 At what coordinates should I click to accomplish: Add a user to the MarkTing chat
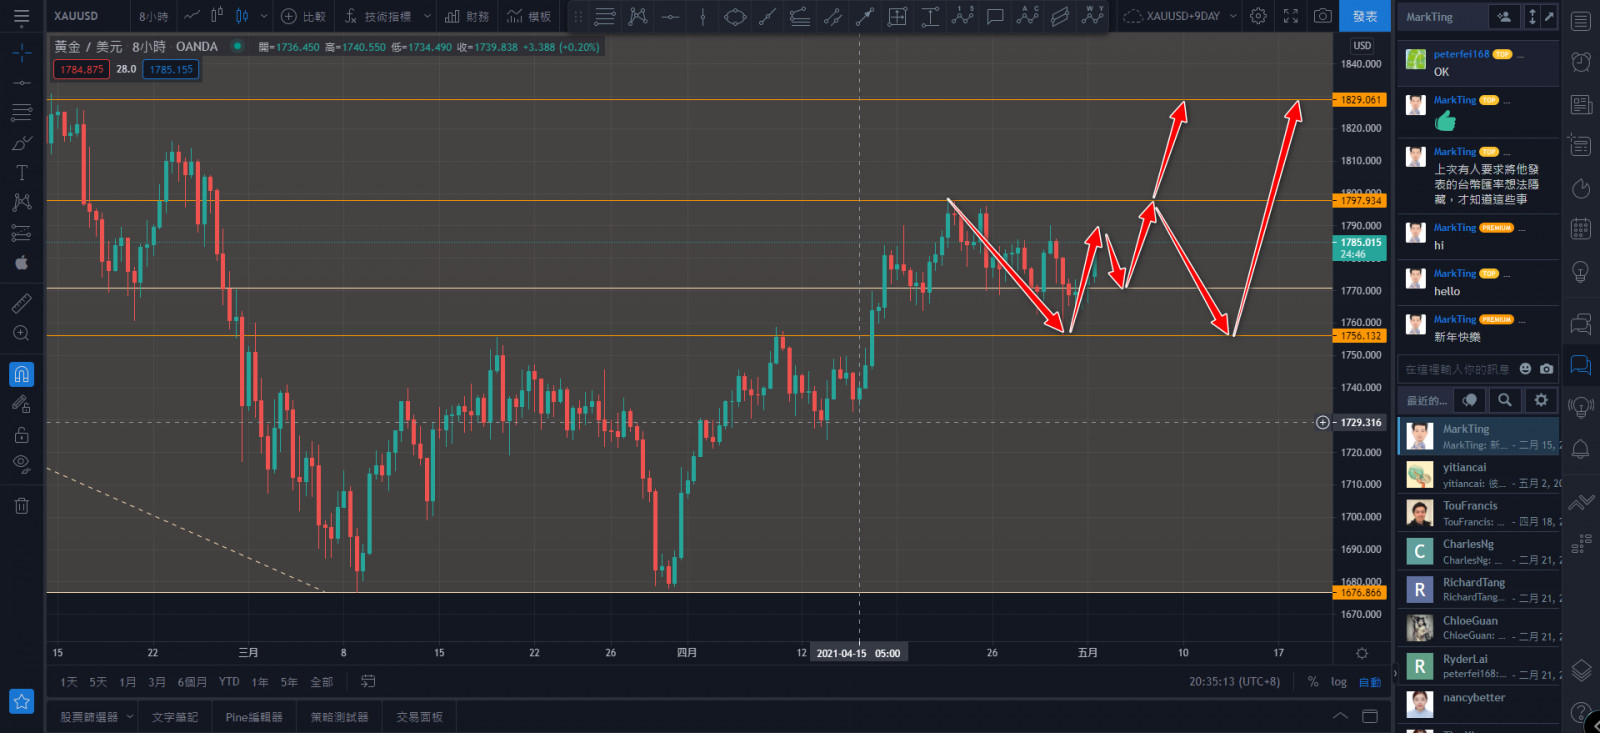[1504, 17]
